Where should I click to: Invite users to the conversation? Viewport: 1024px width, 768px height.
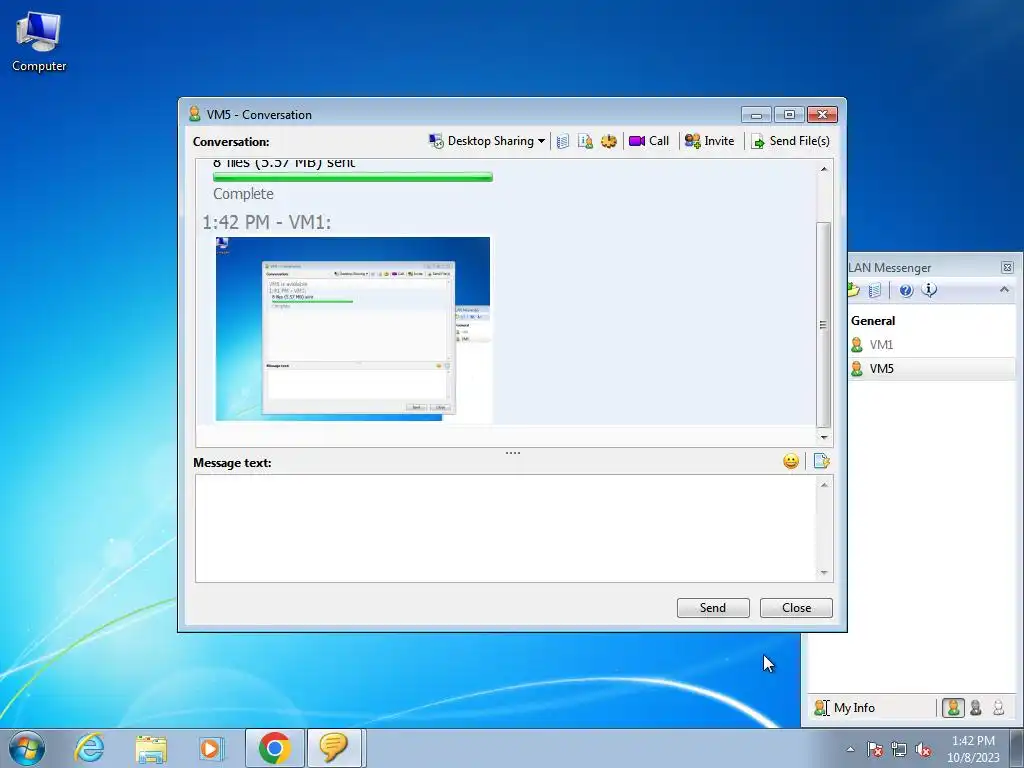[x=709, y=141]
